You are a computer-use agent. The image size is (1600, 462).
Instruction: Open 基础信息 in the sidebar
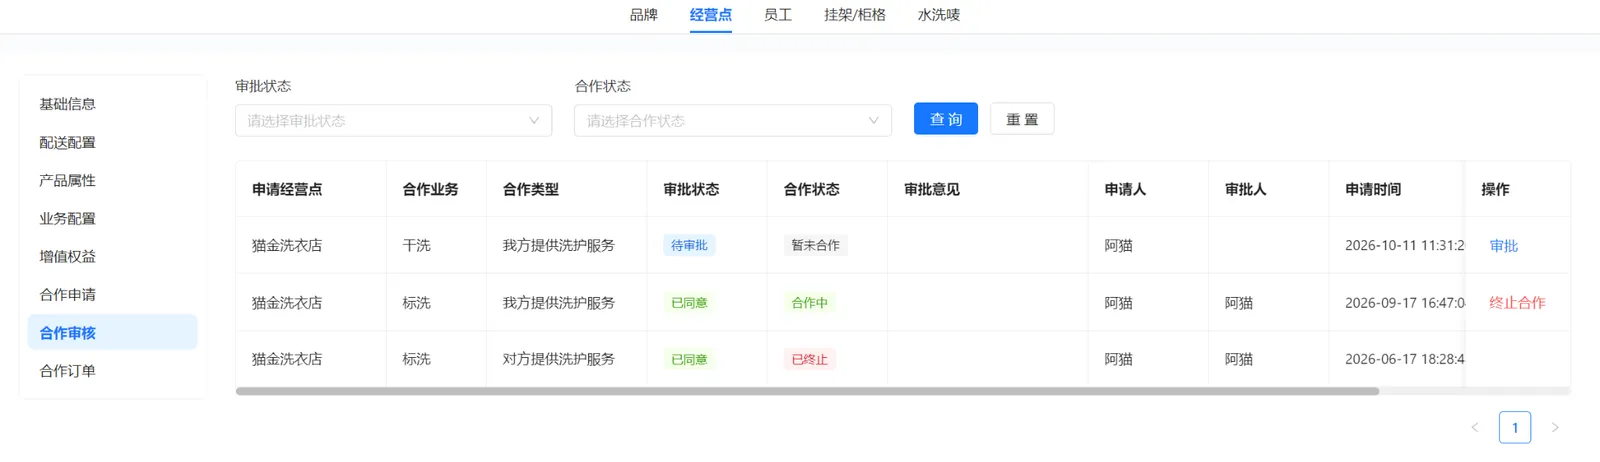[112, 104]
